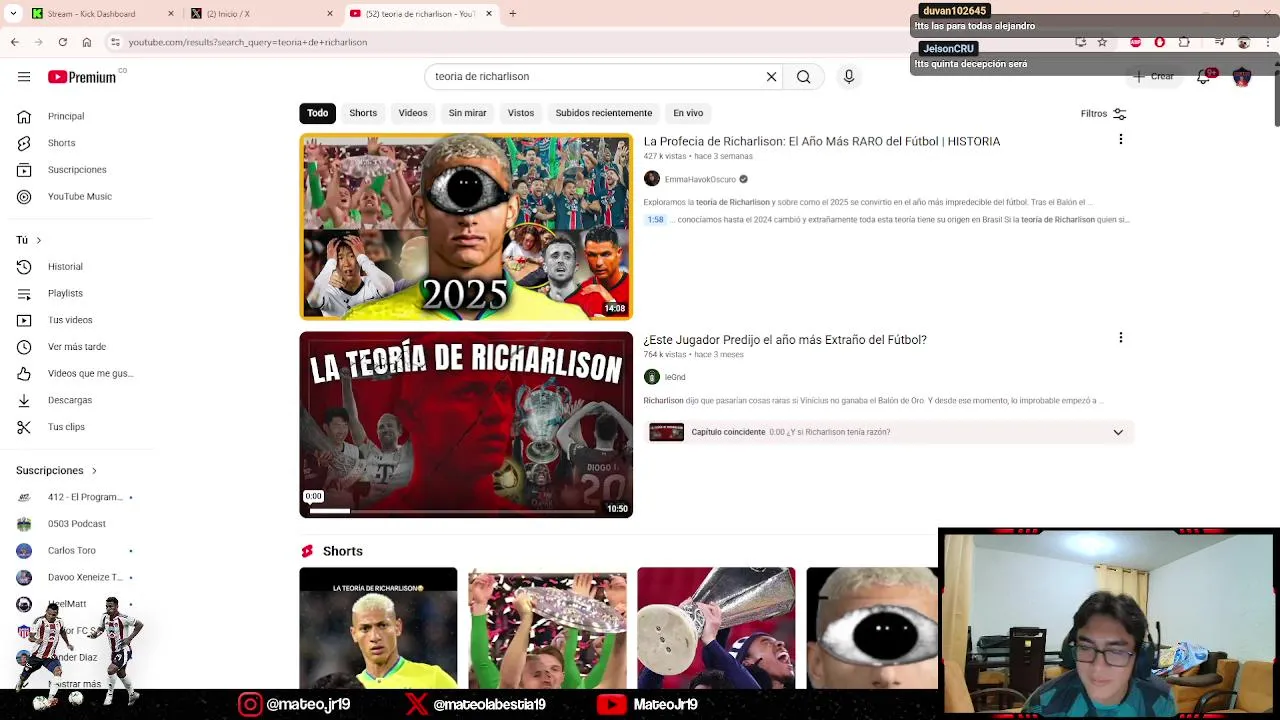Select the En vivo filter chip
This screenshot has height=720, width=1280.
[x=688, y=113]
